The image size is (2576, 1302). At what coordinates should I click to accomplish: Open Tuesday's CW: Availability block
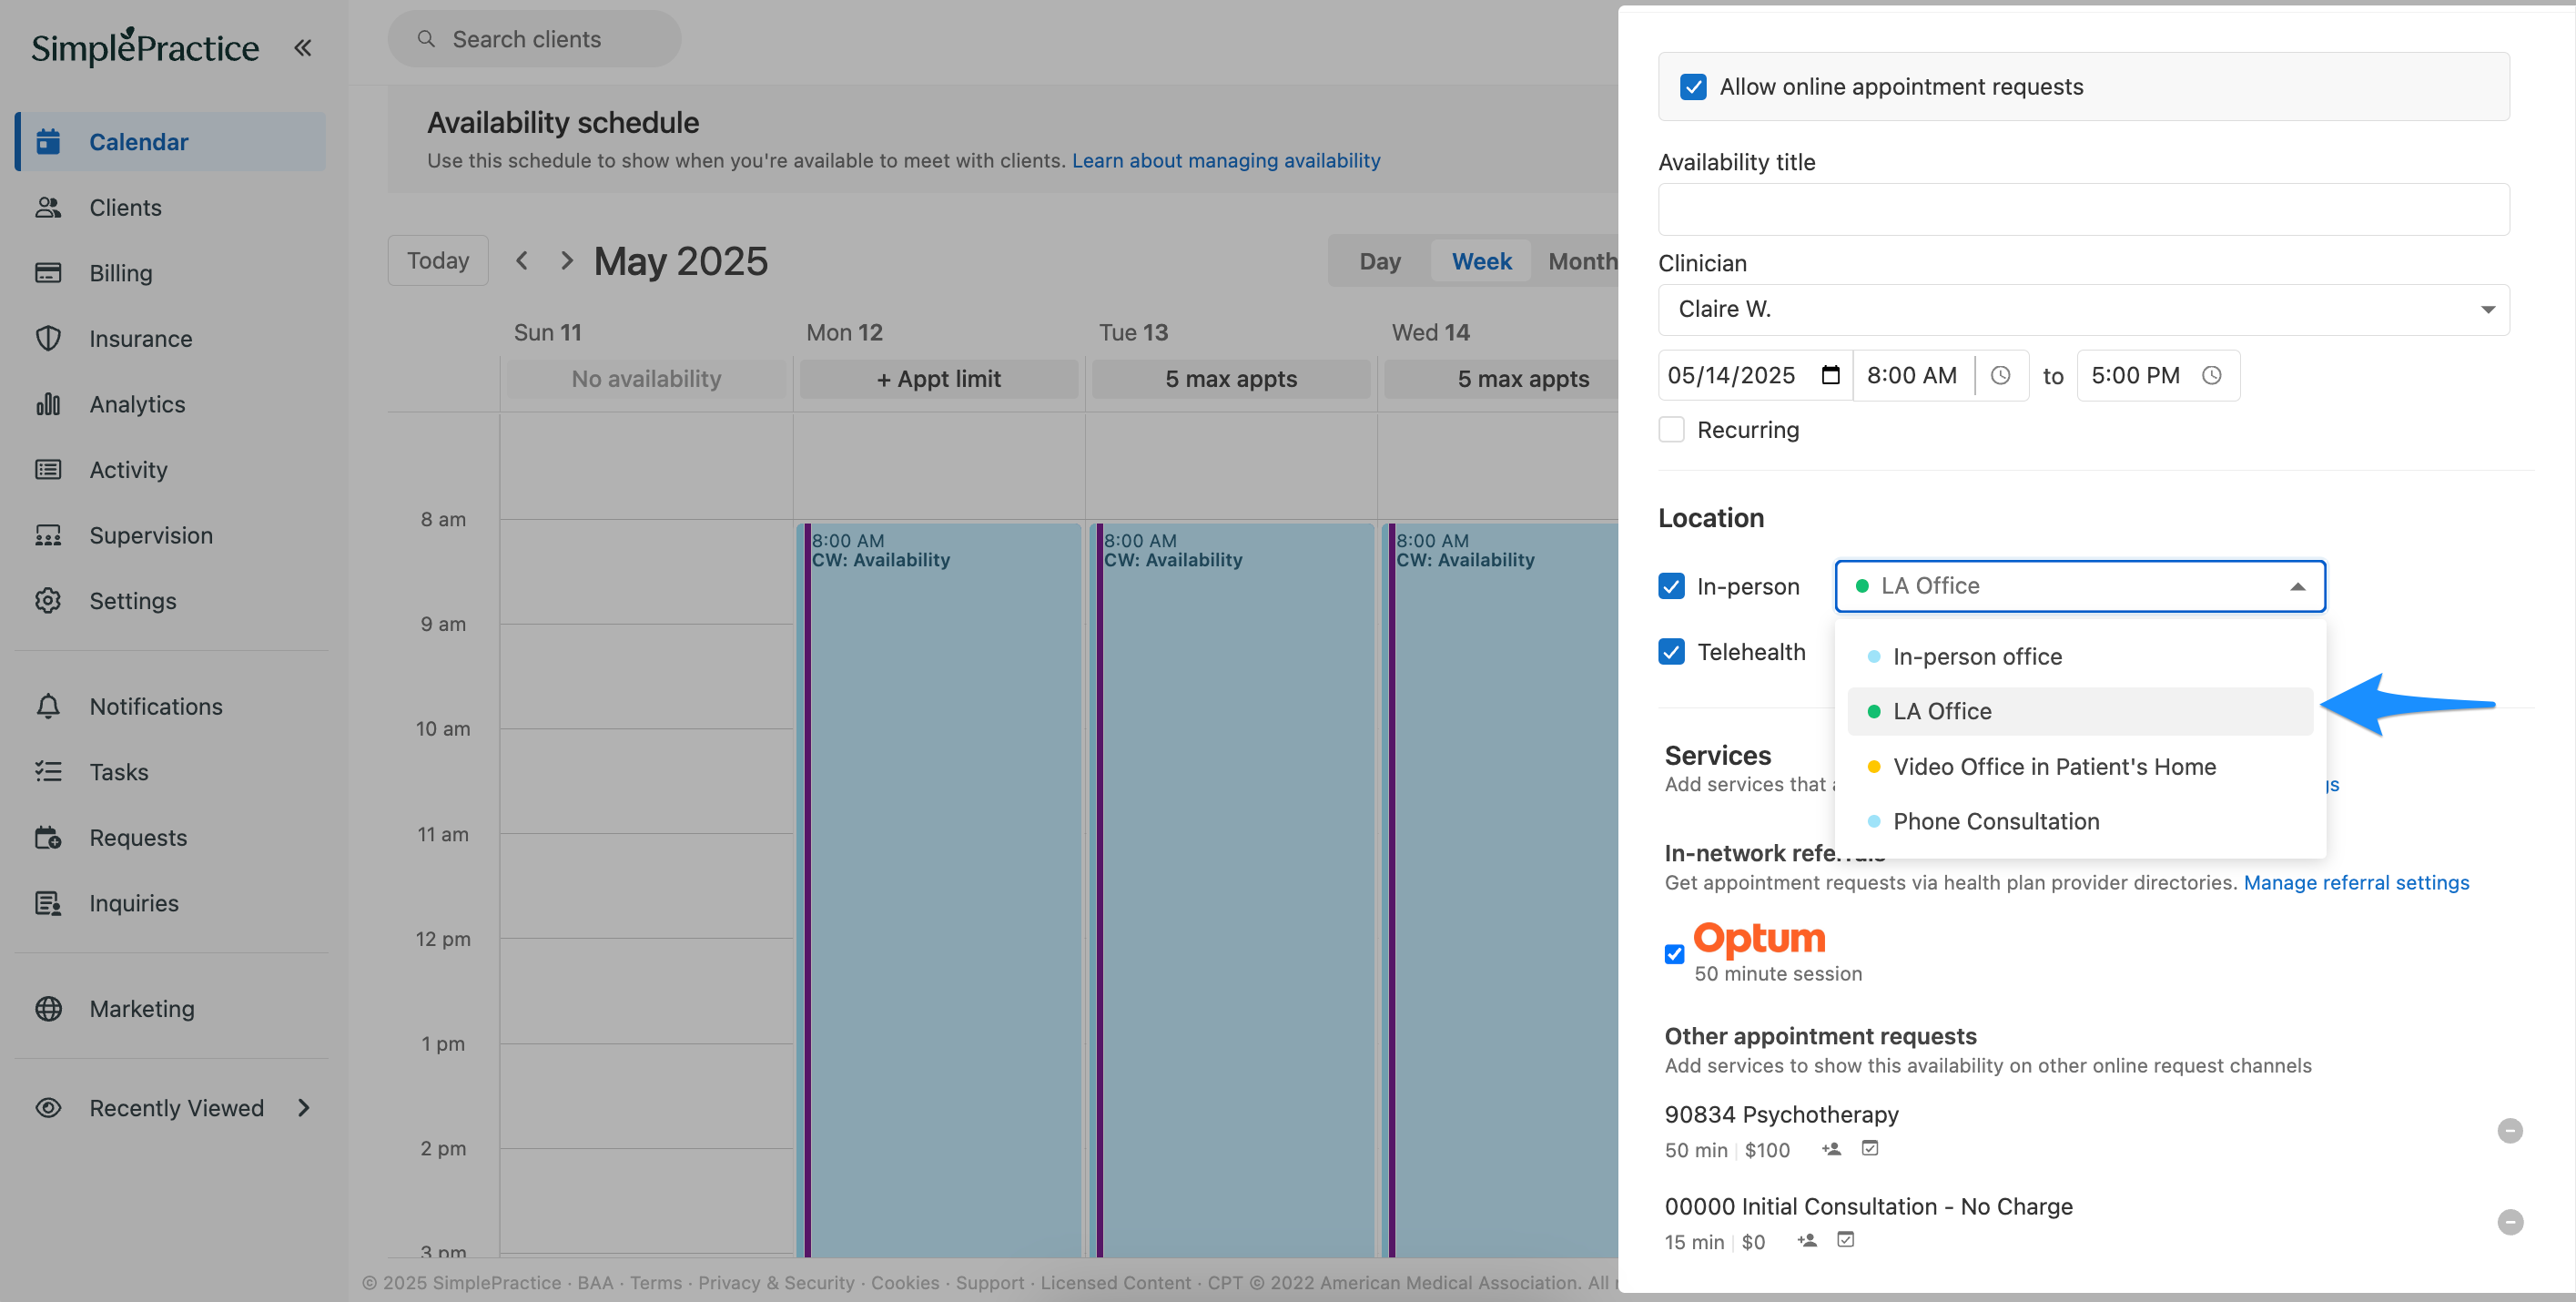(x=1232, y=890)
